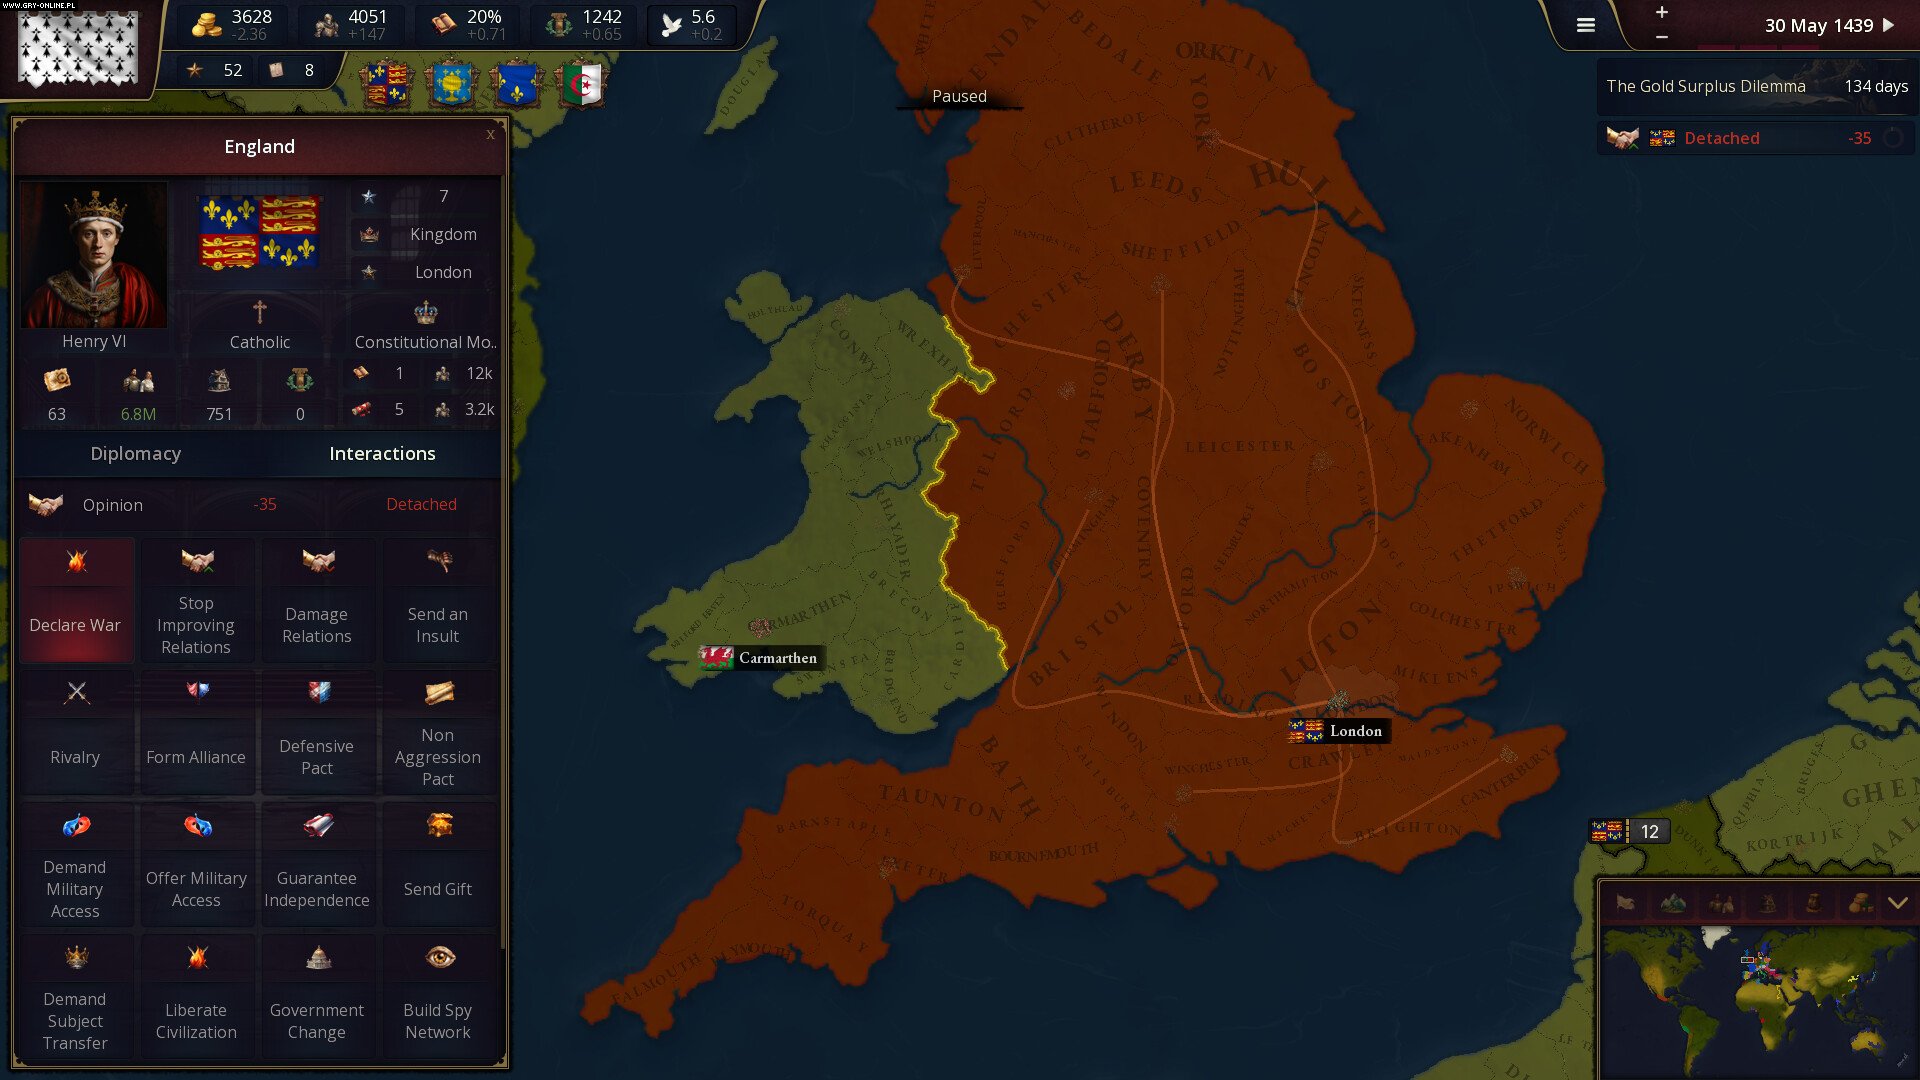Open the population map mode icon
1920x1080 pixels.
[1720, 904]
